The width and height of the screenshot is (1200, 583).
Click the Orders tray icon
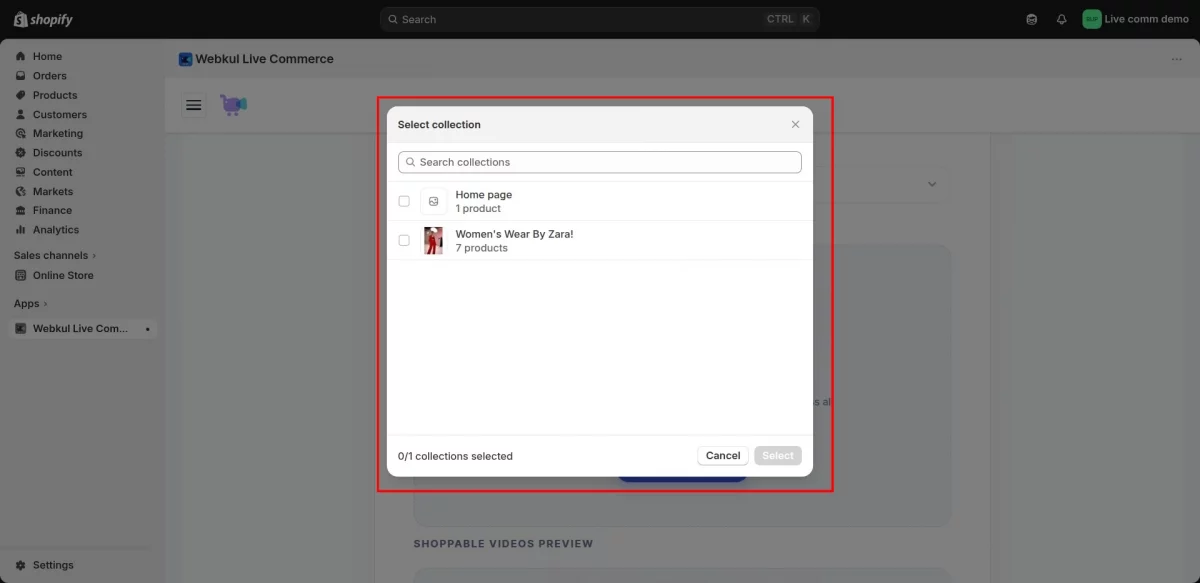21,76
